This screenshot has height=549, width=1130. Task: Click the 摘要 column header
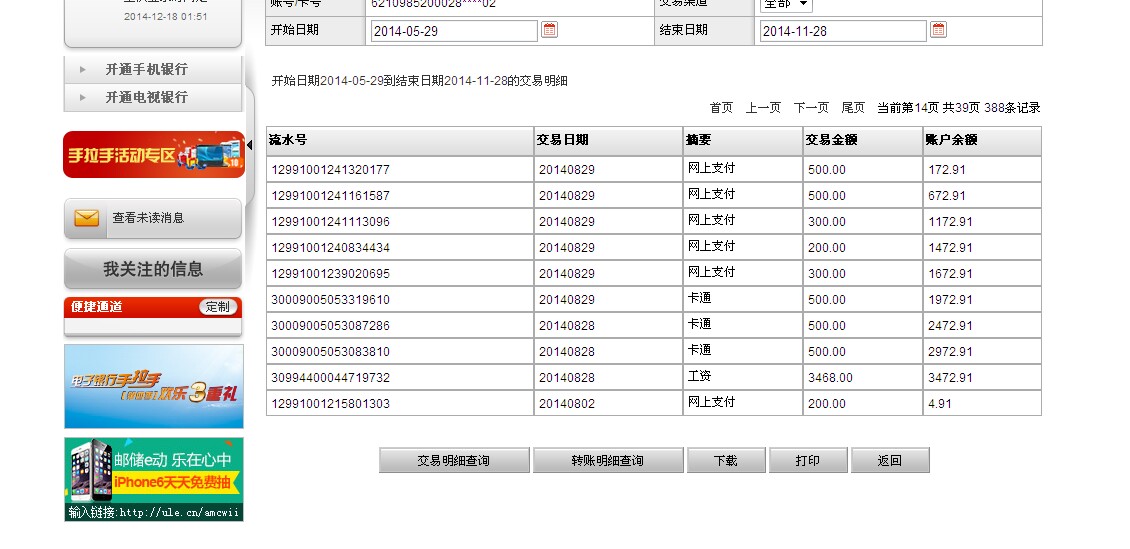[743, 140]
